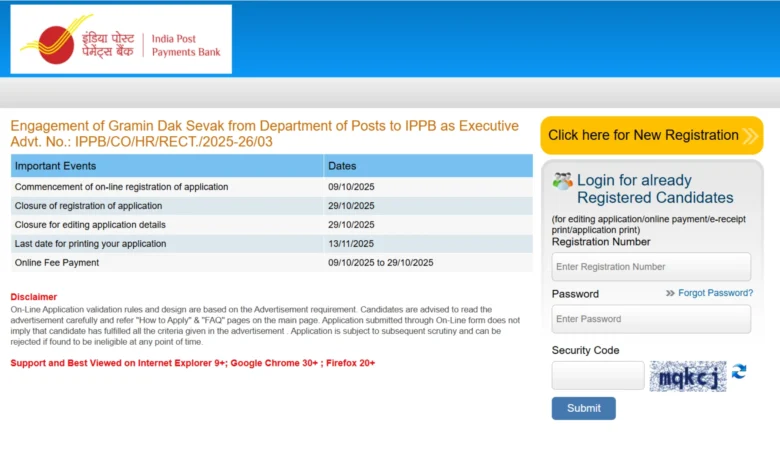Click the Security Code text box
This screenshot has width=780, height=470.
pyautogui.click(x=598, y=376)
